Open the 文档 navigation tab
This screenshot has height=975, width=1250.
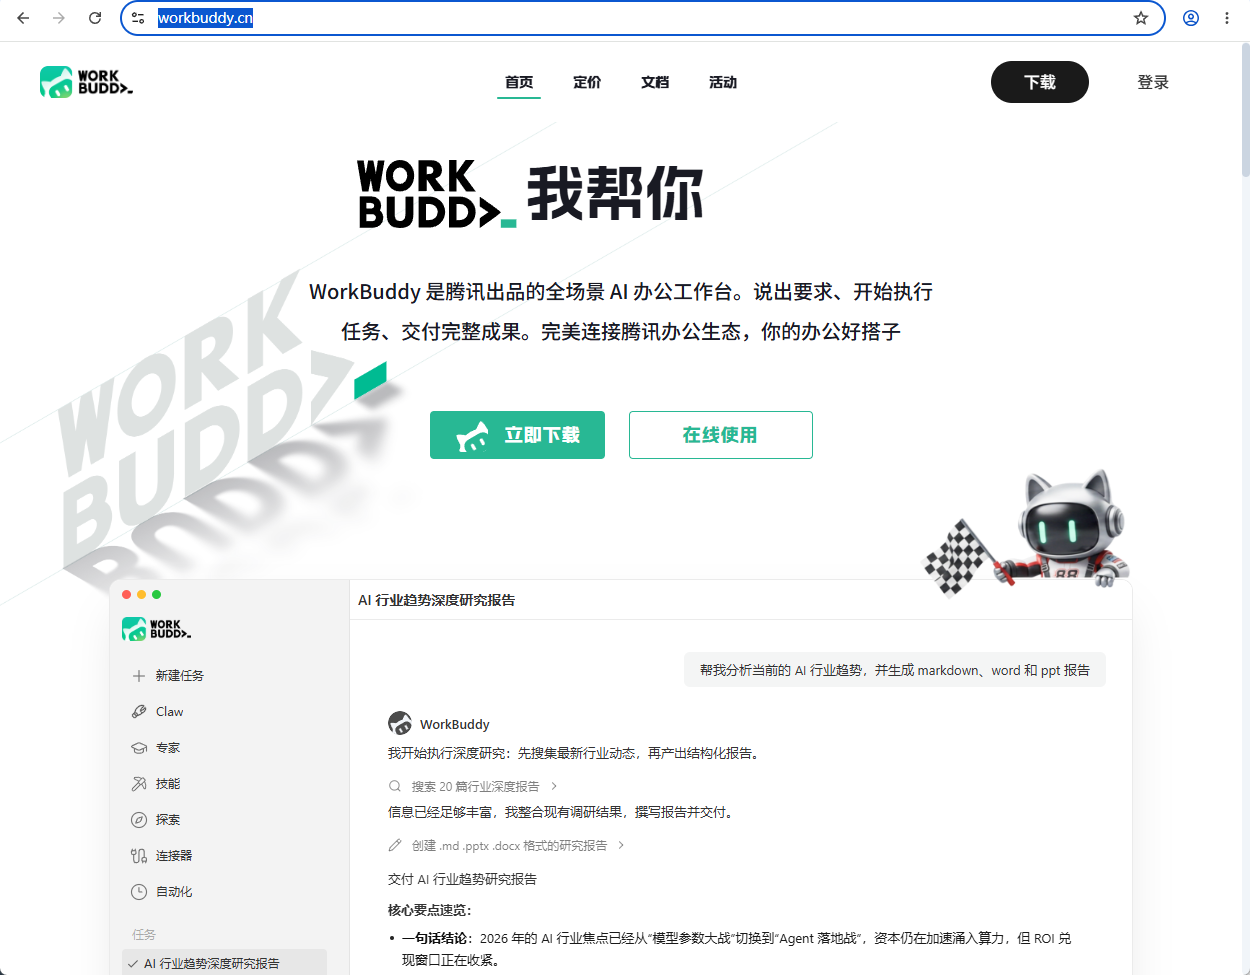[655, 82]
